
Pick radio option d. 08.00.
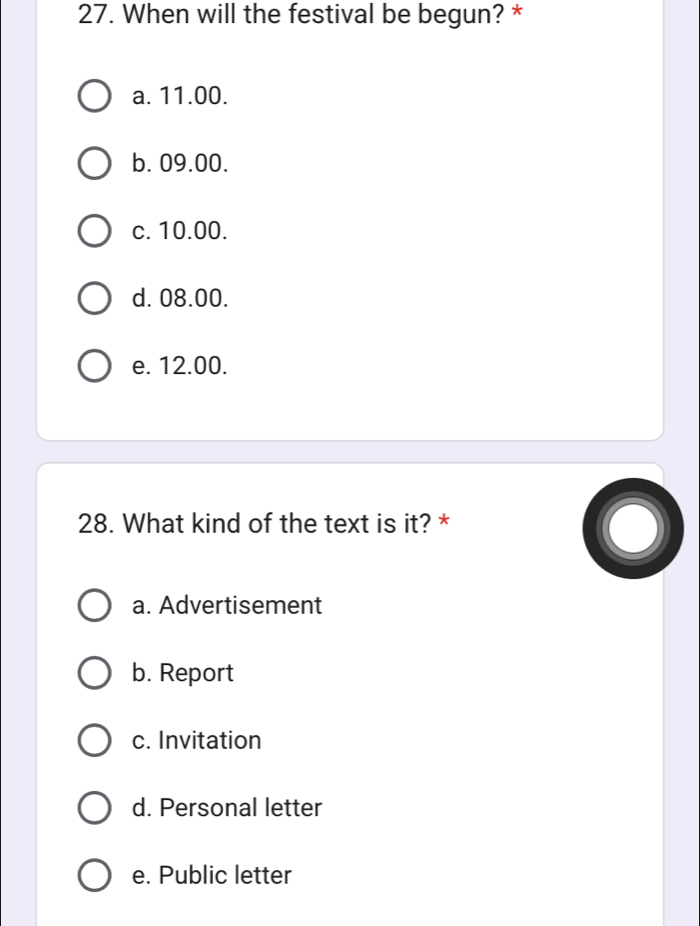point(95,298)
